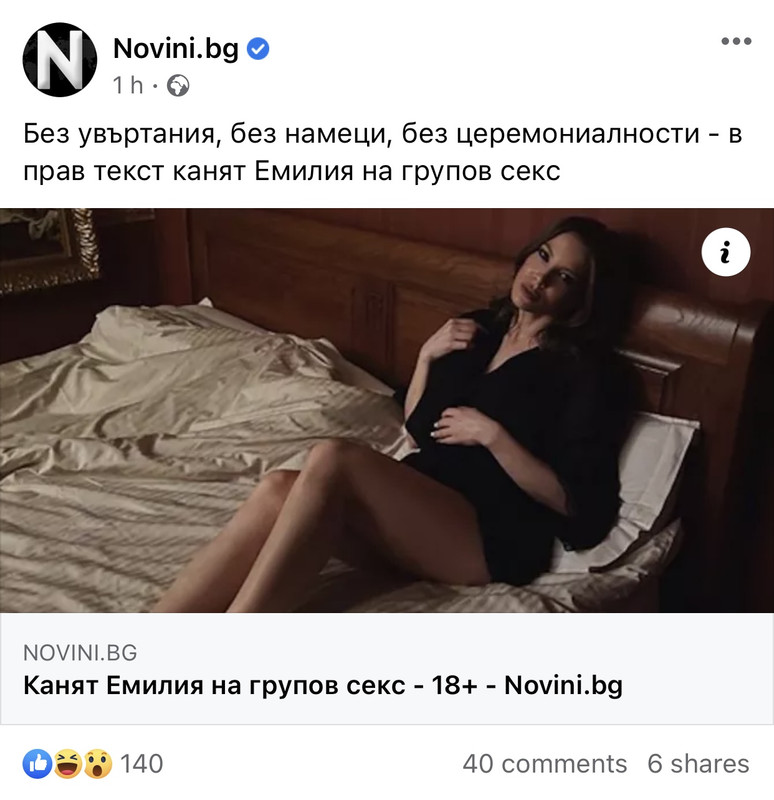This screenshot has height=800, width=774.
Task: Click the second caption line mentioning Емилия
Action: click(291, 171)
